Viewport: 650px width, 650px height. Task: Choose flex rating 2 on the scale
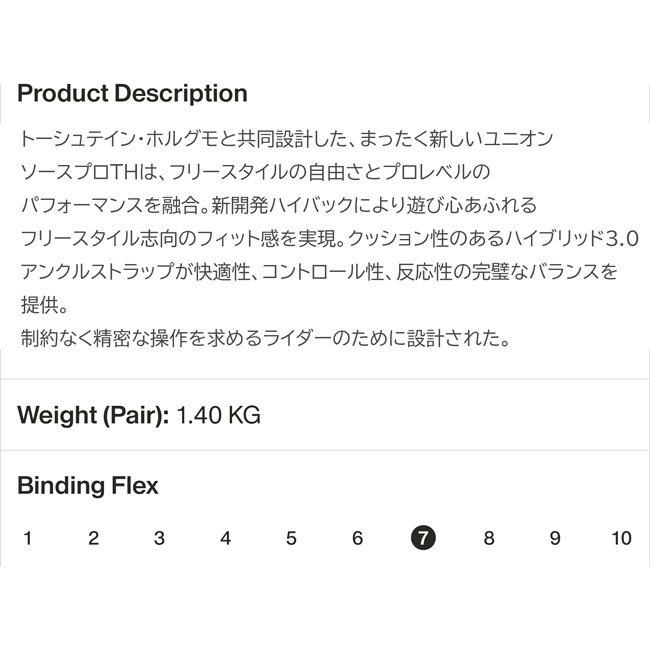coord(93,538)
